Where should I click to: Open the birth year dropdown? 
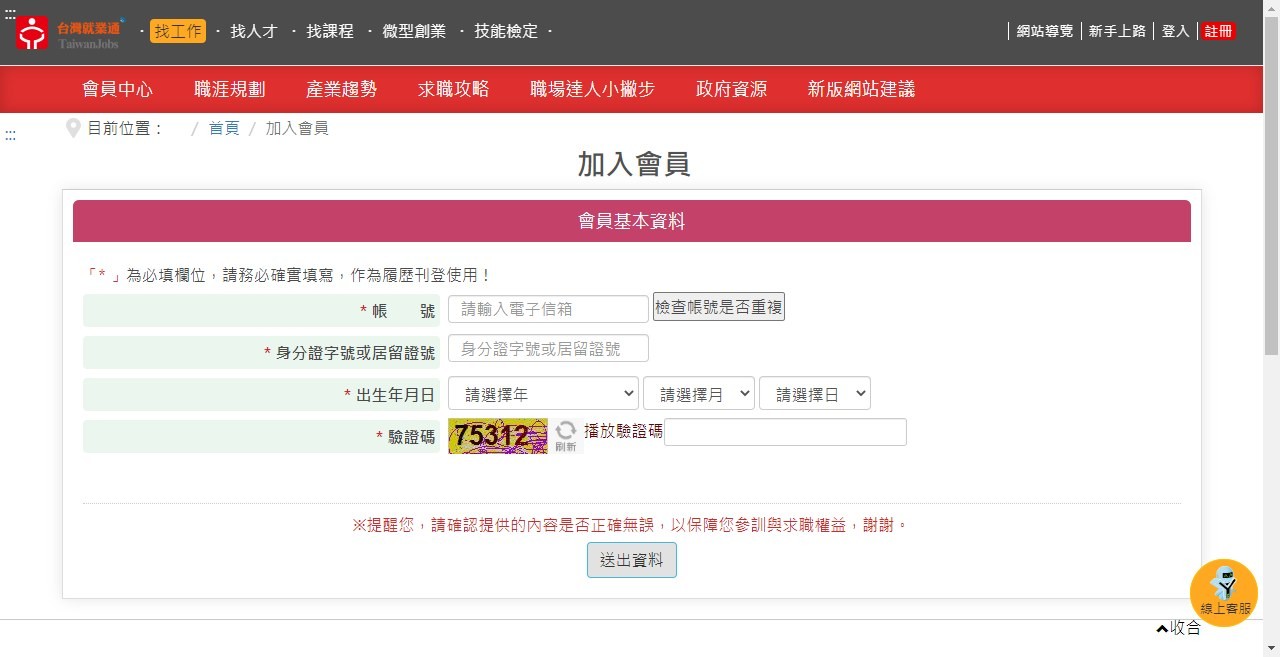(x=543, y=394)
